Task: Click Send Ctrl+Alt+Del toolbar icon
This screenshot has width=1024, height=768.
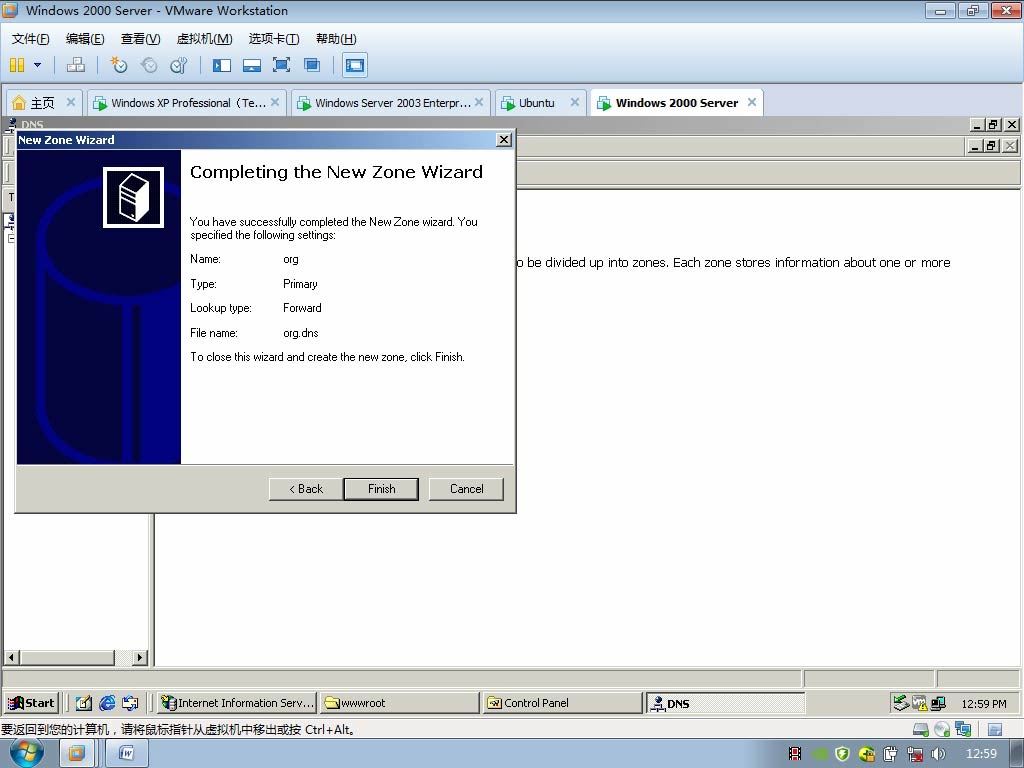Action: 76,65
